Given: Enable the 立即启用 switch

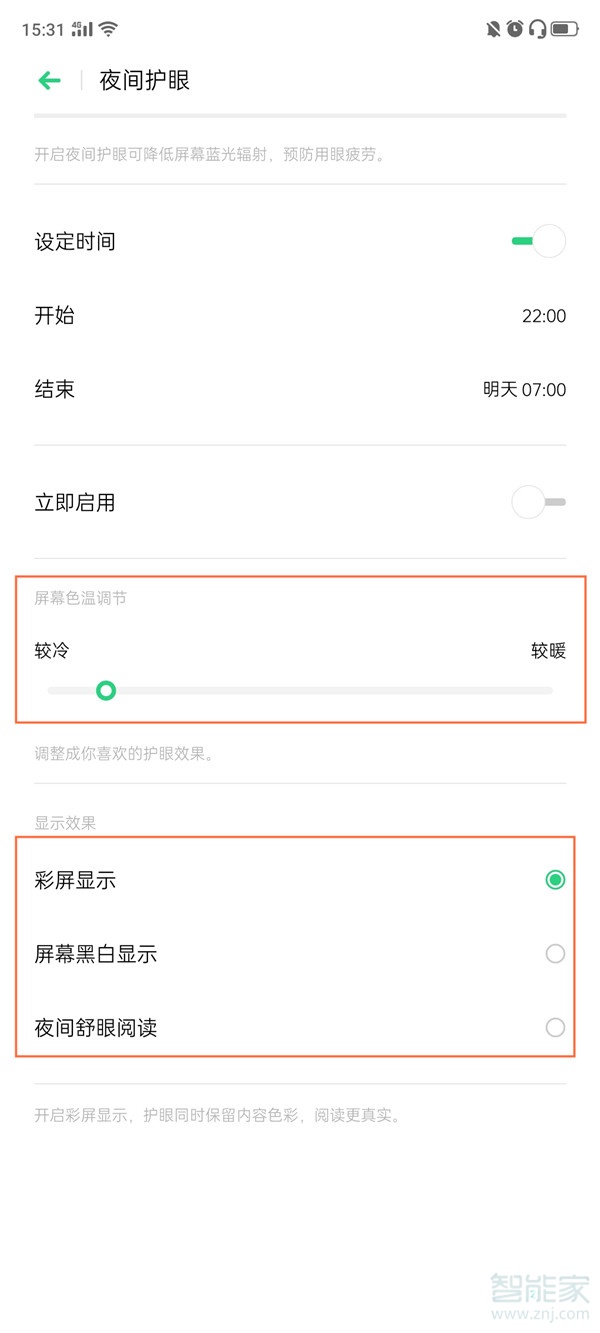Looking at the screenshot, I should click(537, 501).
